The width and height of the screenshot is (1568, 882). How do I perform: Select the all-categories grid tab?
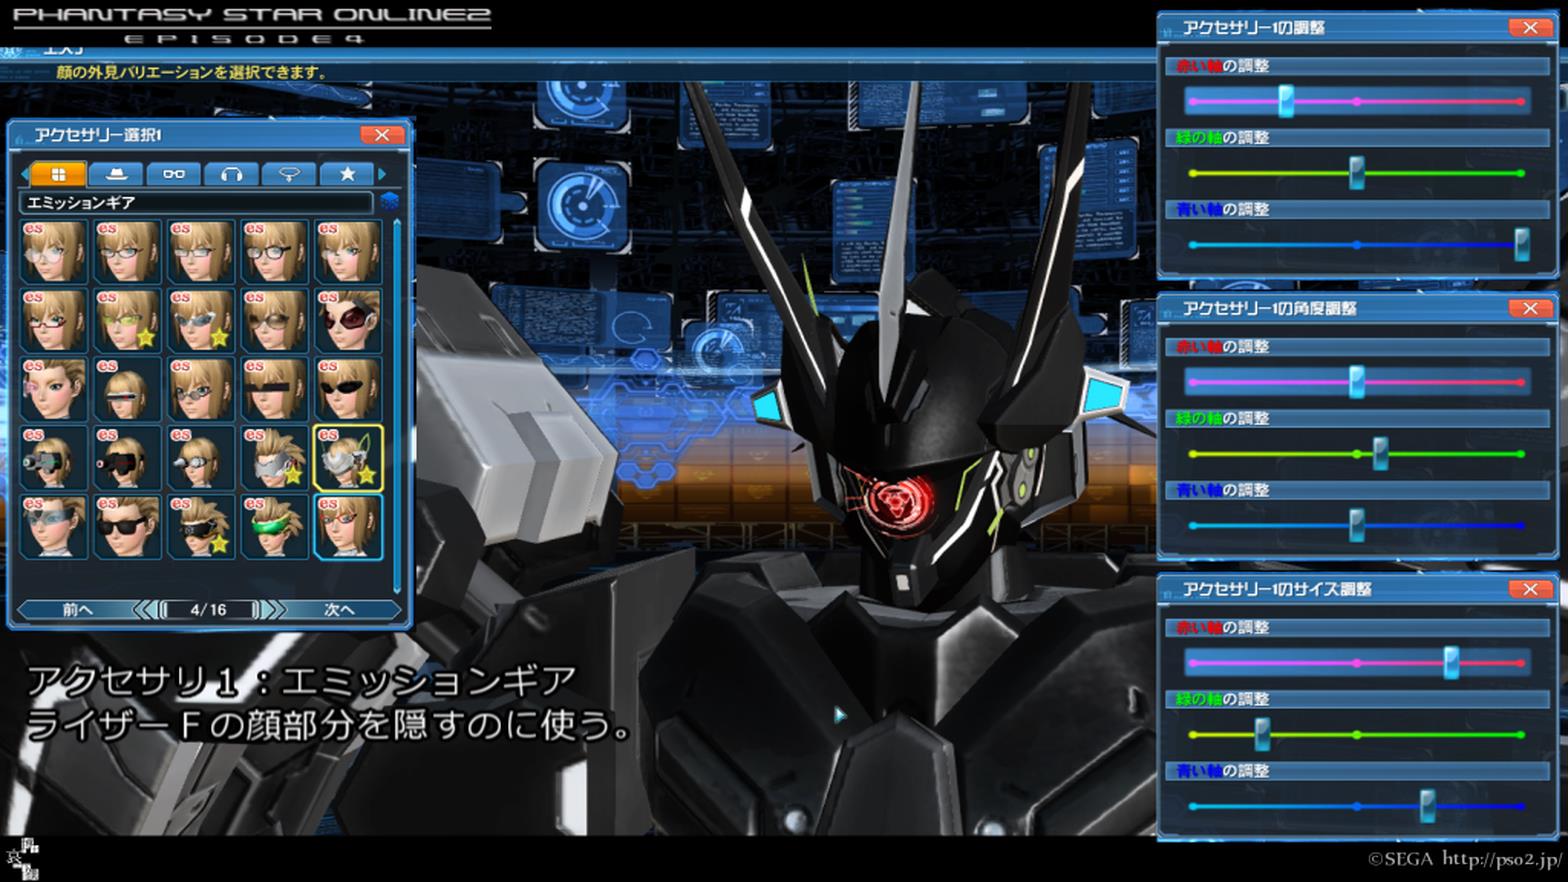(x=58, y=174)
